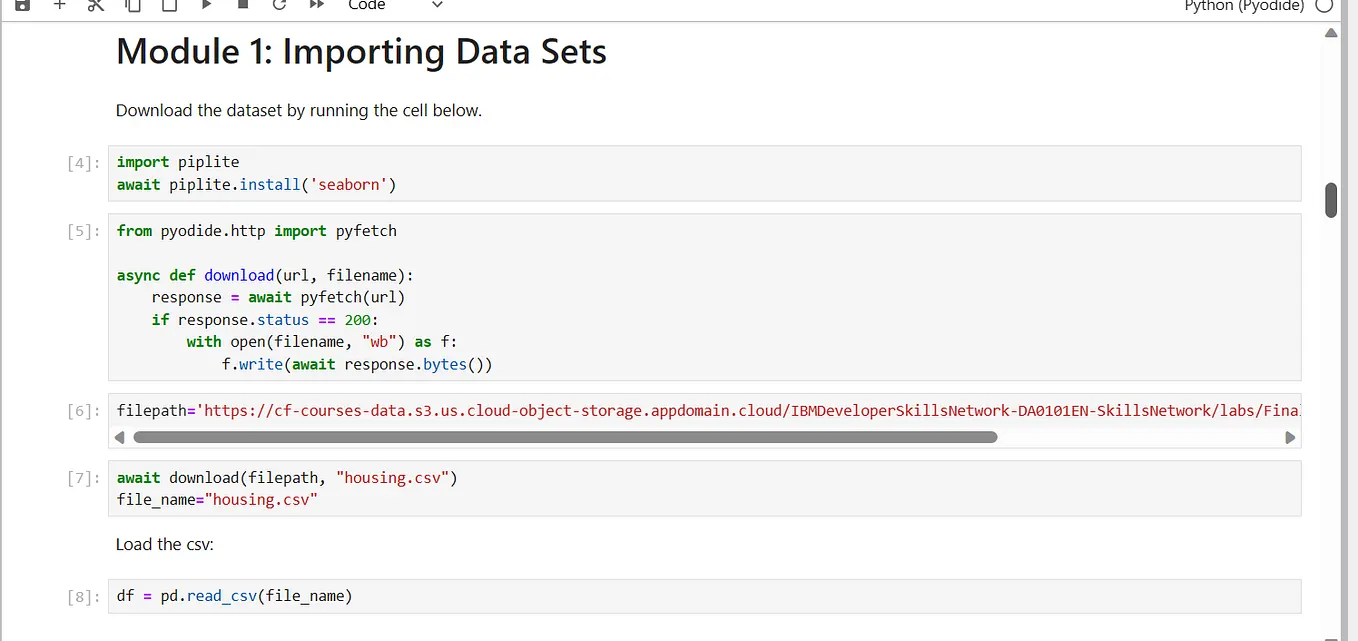Save the notebook
1358x641 pixels.
(21, 6)
